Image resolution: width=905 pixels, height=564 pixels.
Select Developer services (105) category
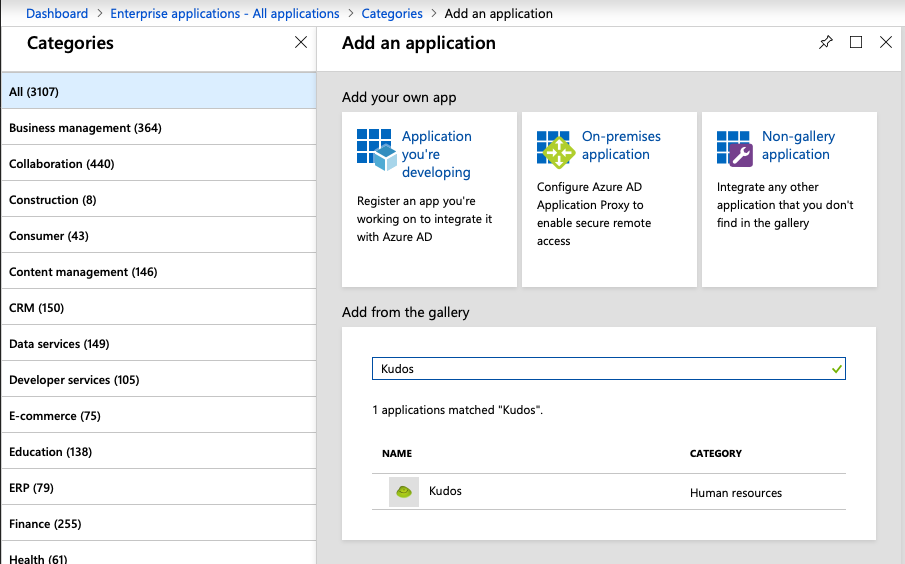click(x=159, y=380)
